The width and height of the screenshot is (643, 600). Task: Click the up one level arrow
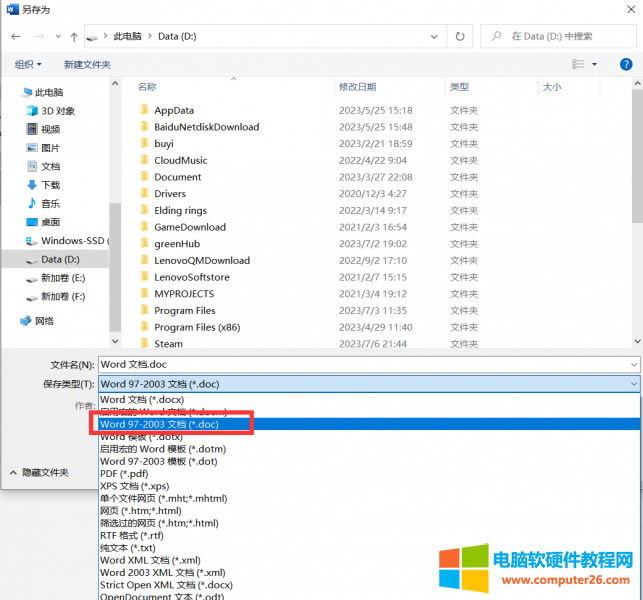(x=74, y=36)
